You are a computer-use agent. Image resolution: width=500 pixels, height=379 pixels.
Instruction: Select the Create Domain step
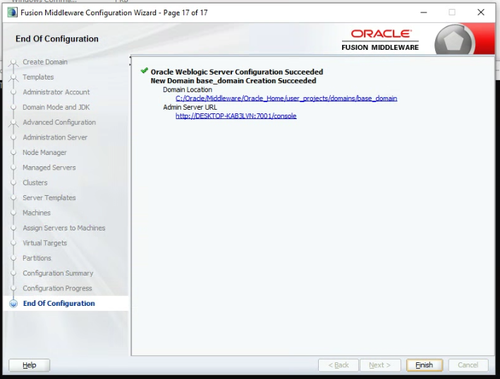click(x=45, y=62)
